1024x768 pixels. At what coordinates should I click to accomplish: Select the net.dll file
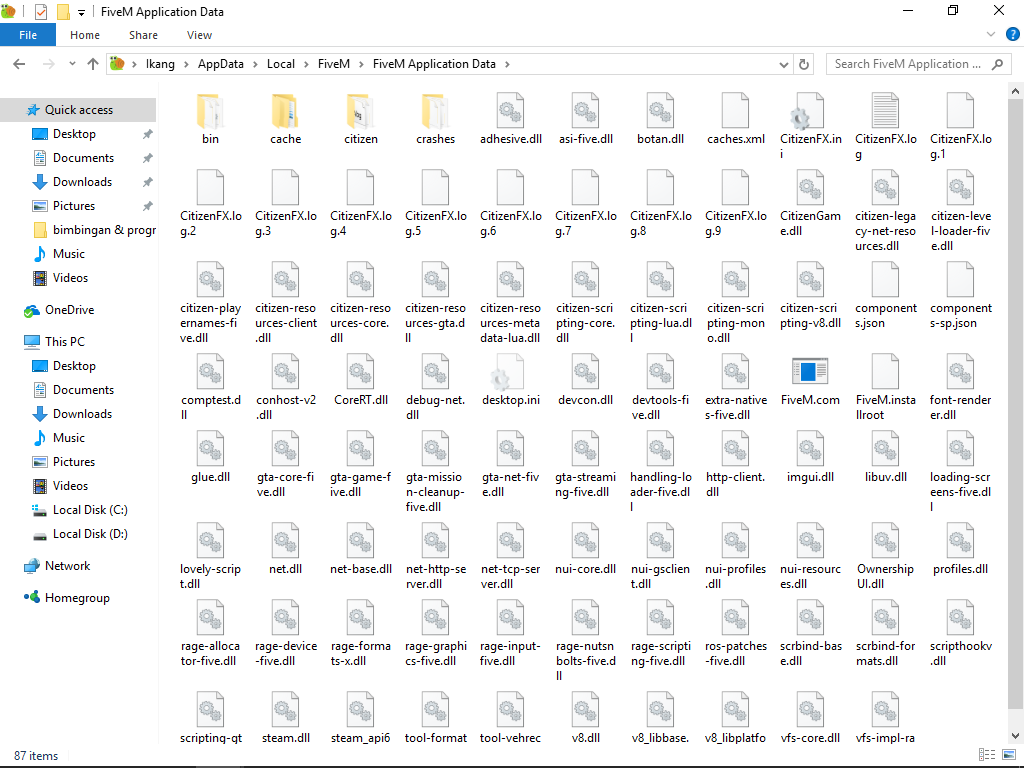point(285,549)
